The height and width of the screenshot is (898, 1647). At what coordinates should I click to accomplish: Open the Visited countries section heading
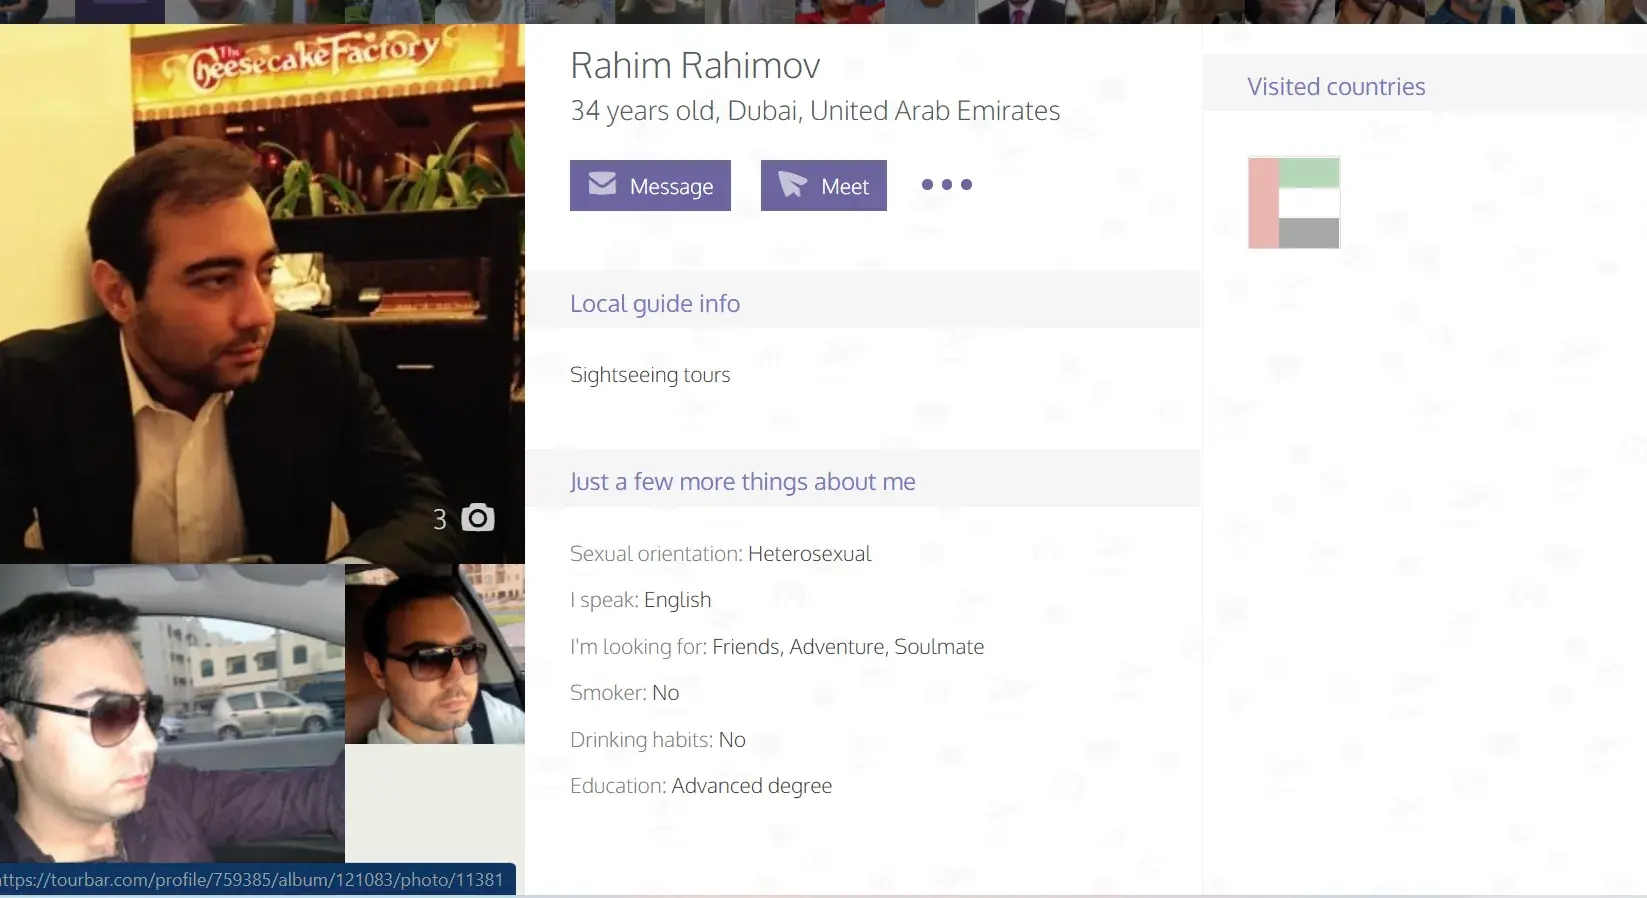[1335, 87]
